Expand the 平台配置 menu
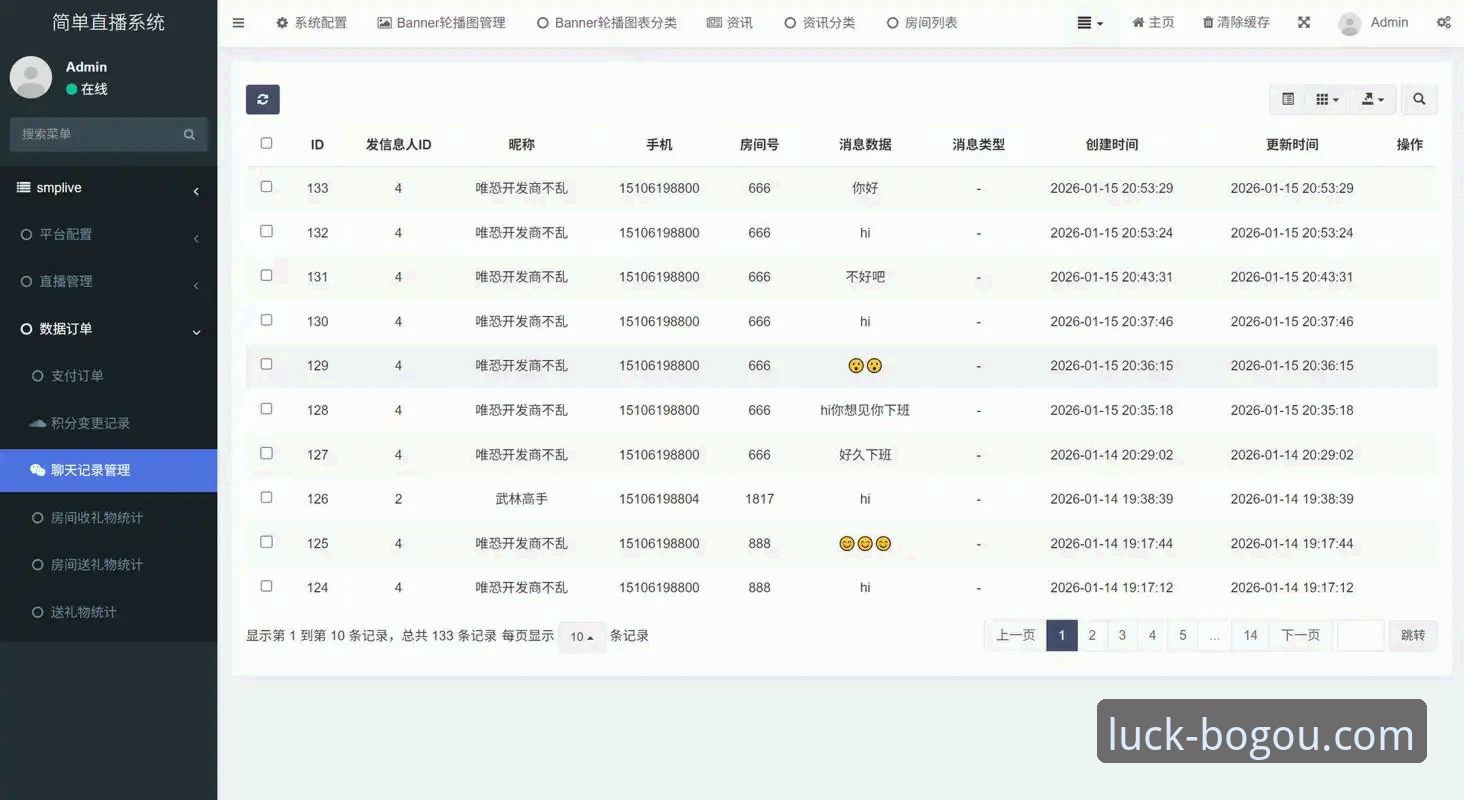 click(x=108, y=235)
